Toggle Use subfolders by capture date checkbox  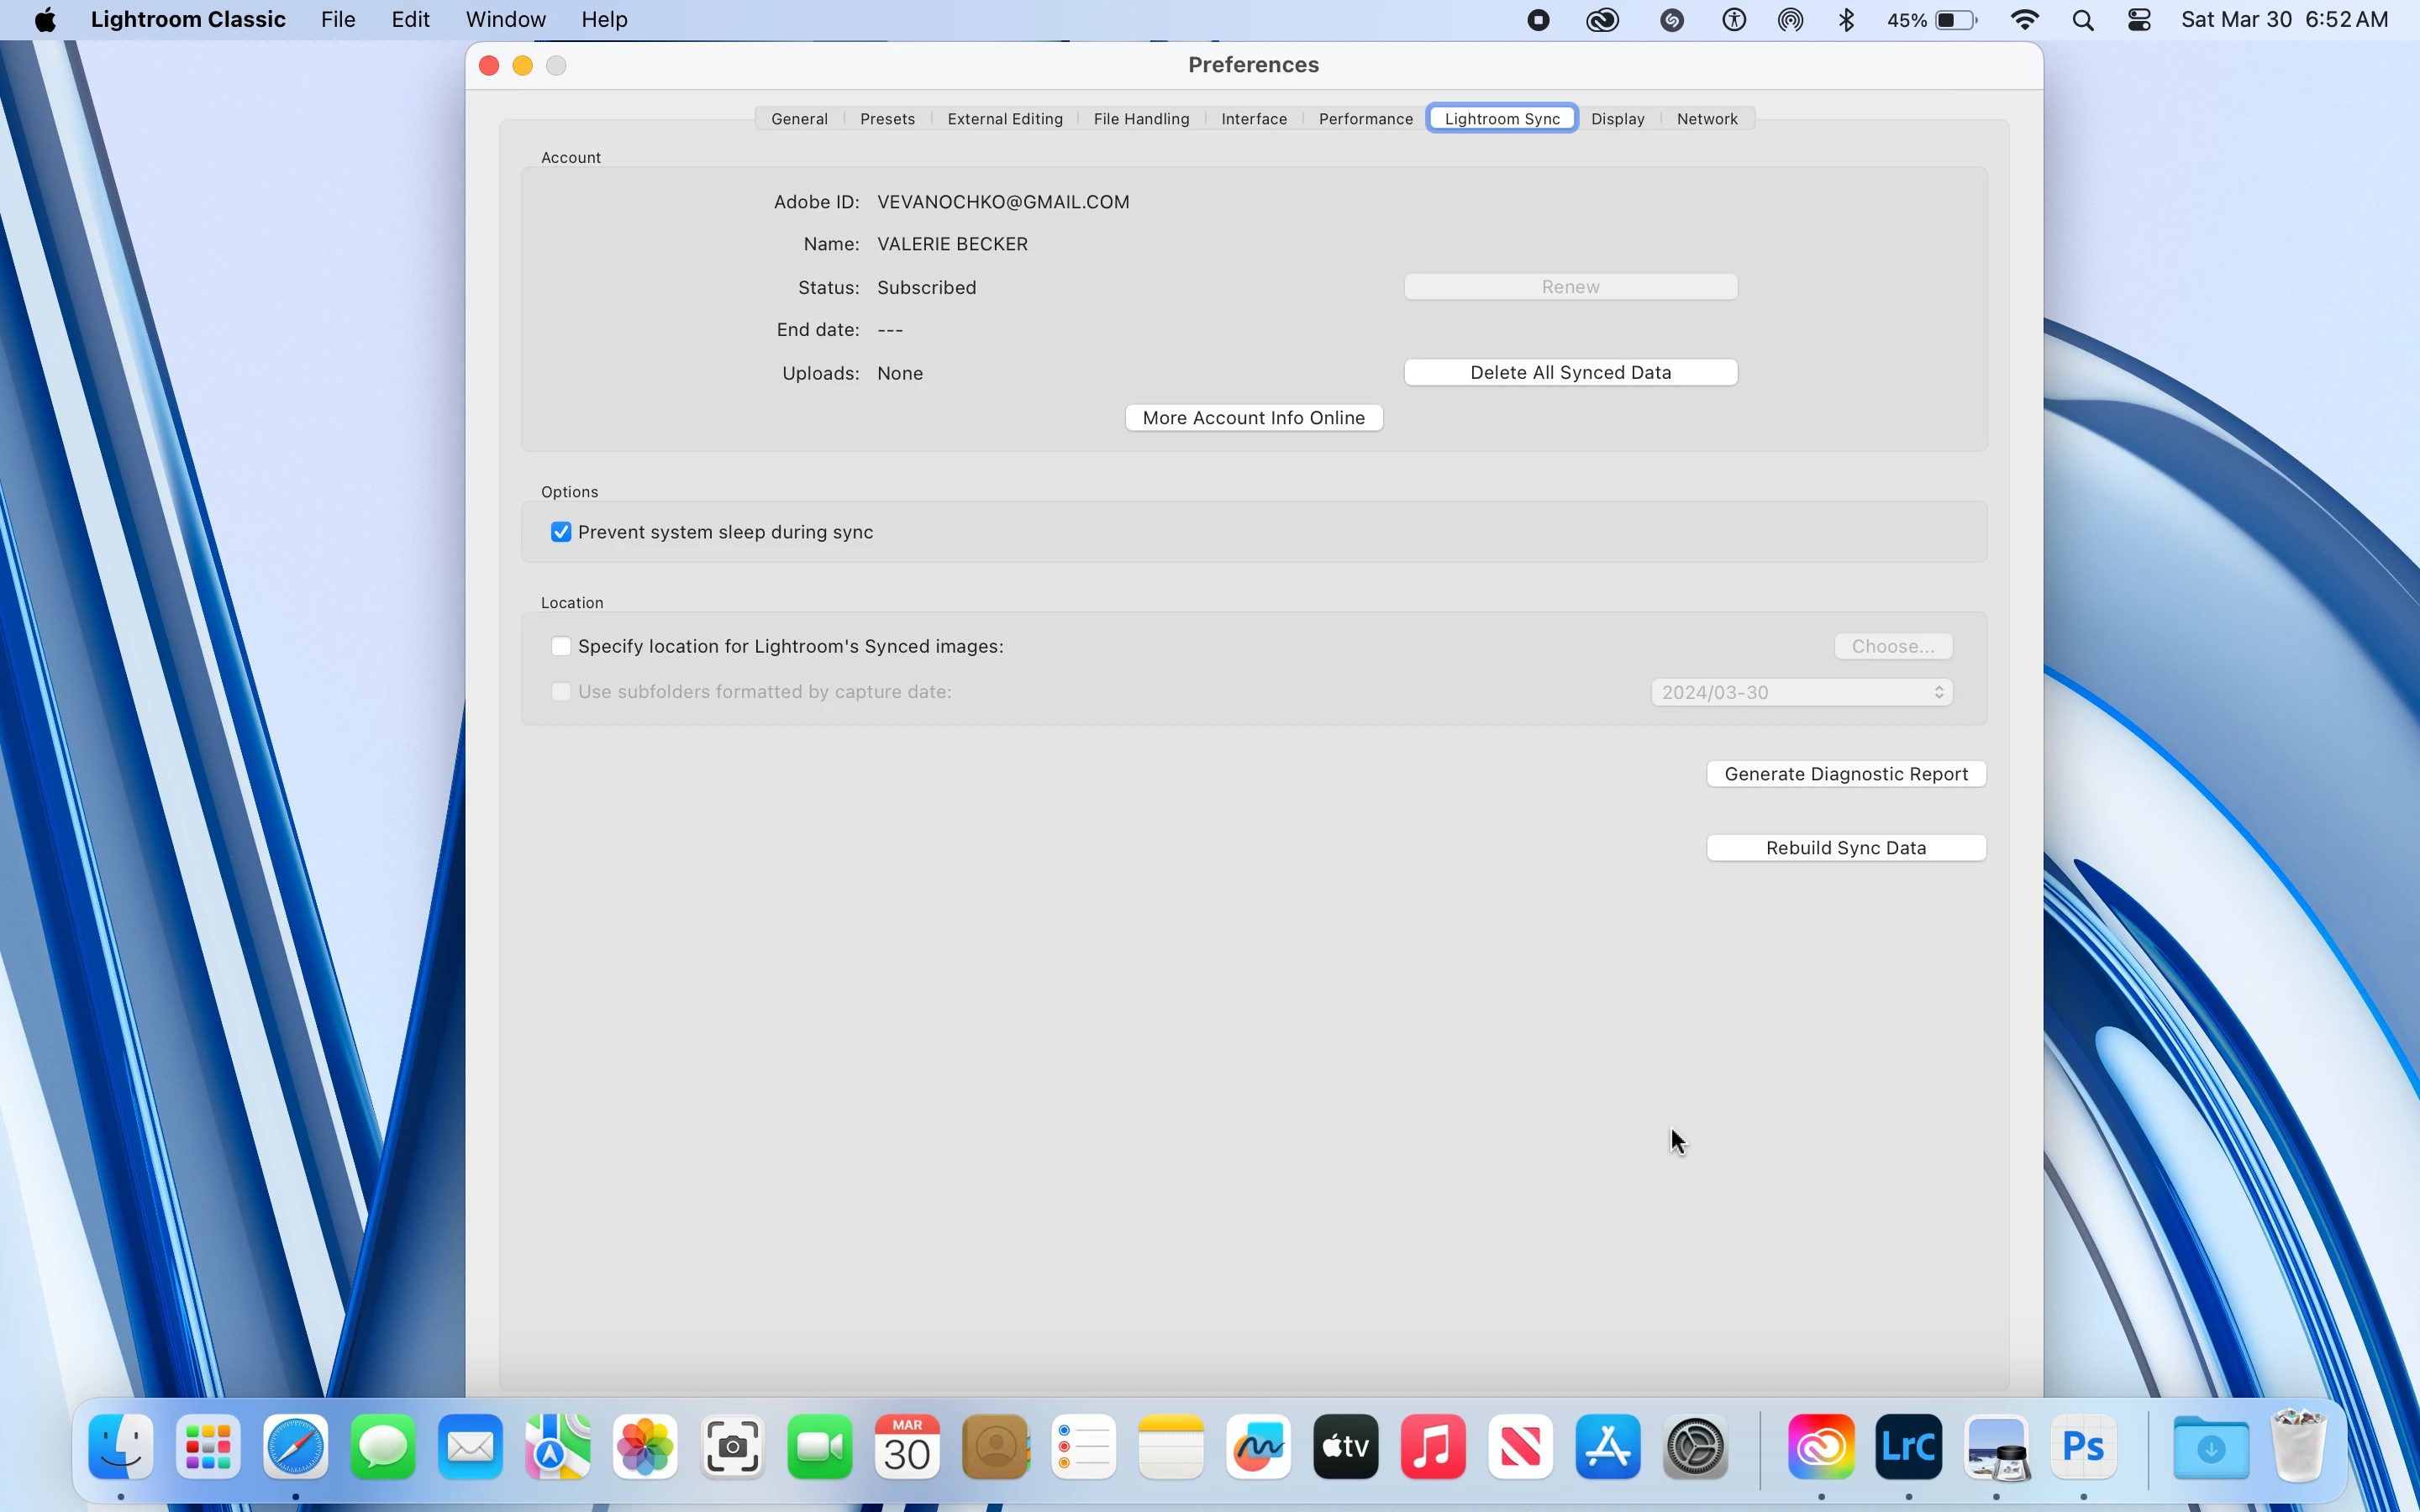tap(561, 692)
